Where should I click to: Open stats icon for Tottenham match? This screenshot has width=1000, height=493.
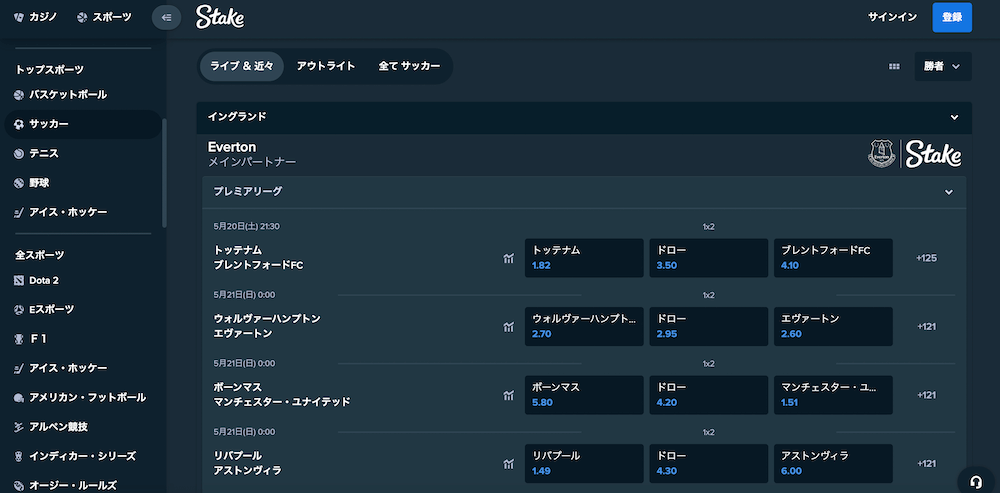pos(508,258)
